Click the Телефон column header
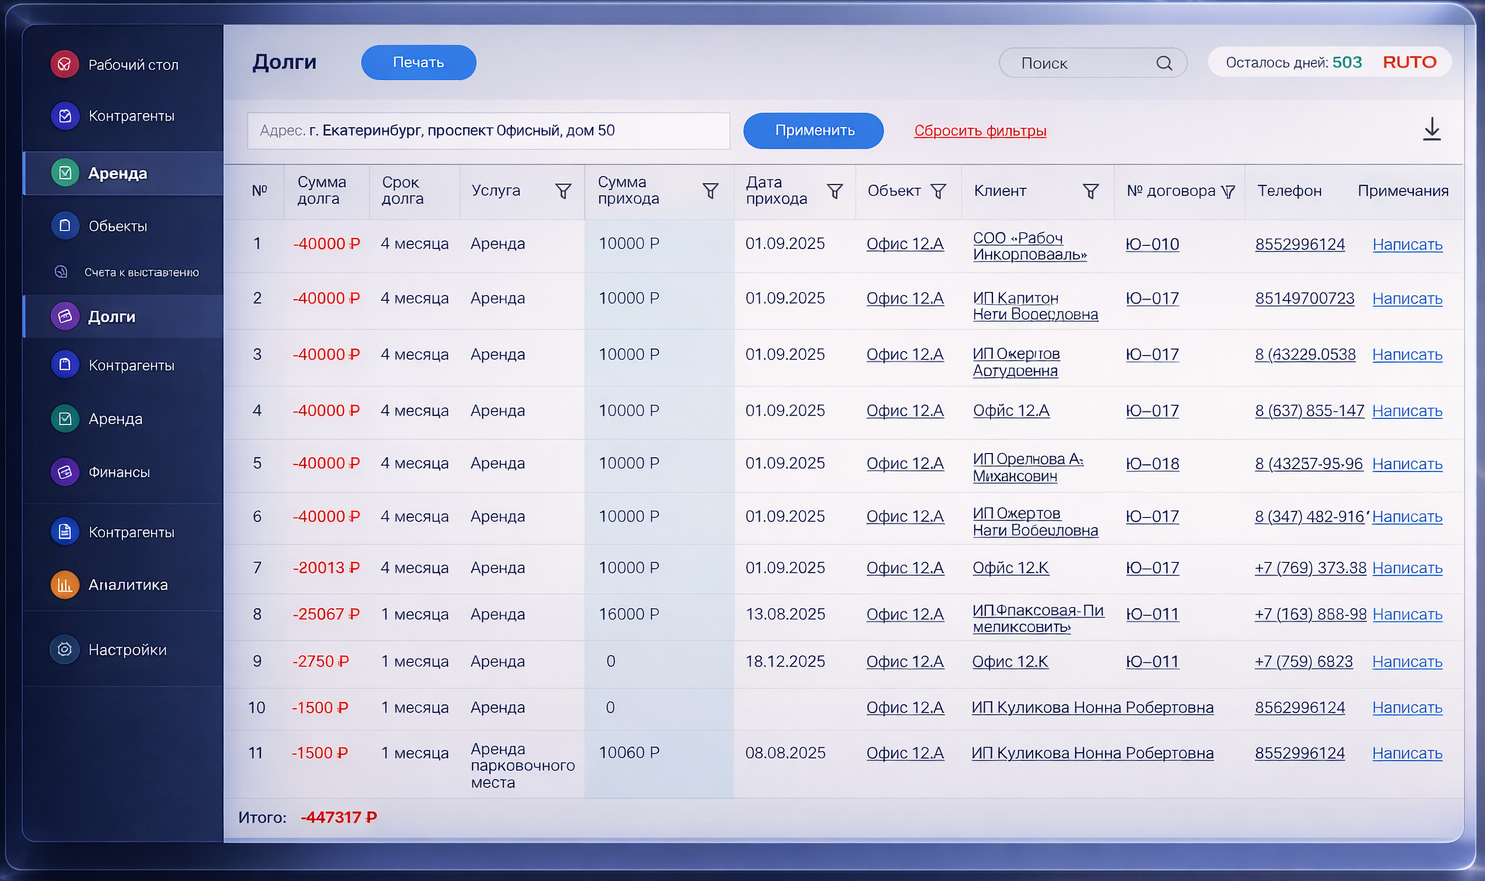This screenshot has height=881, width=1485. pyautogui.click(x=1289, y=191)
